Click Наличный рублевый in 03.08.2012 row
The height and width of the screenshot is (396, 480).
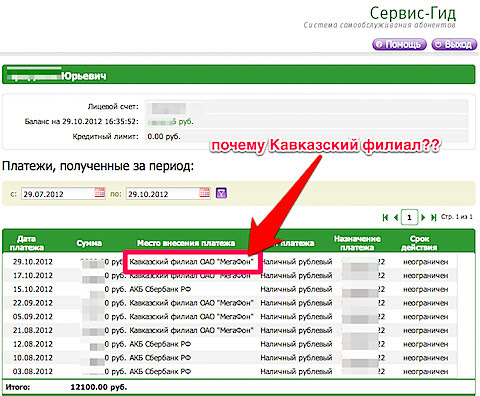click(296, 371)
